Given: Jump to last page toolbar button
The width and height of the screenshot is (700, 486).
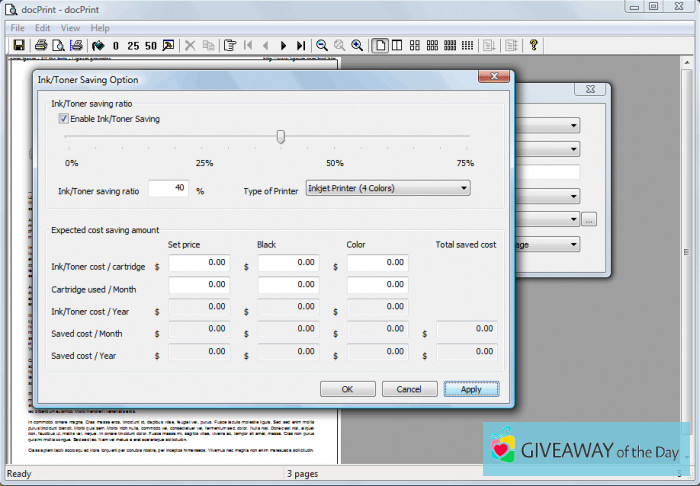Looking at the screenshot, I should point(301,45).
